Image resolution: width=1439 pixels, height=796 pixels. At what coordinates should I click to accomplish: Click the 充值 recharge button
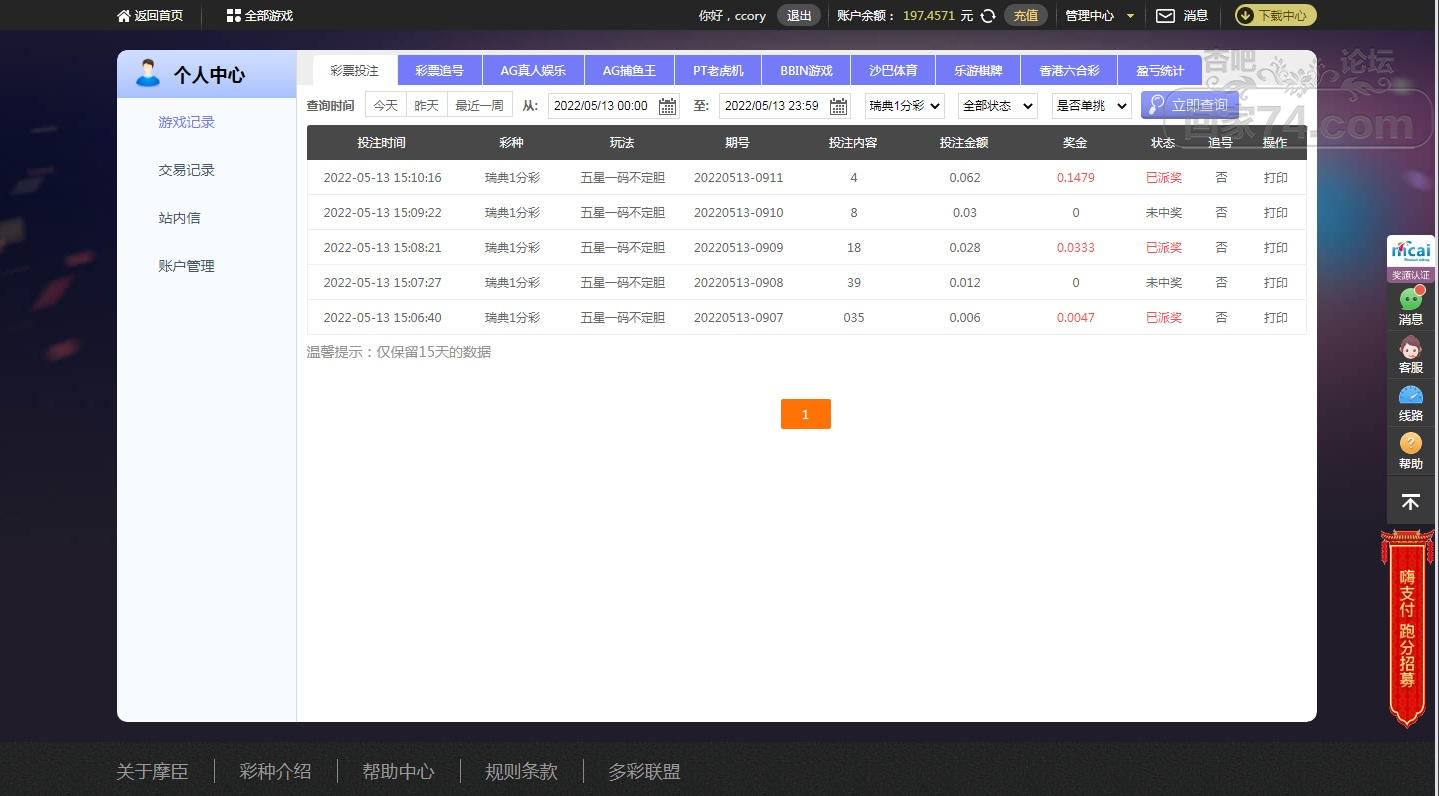click(1025, 16)
